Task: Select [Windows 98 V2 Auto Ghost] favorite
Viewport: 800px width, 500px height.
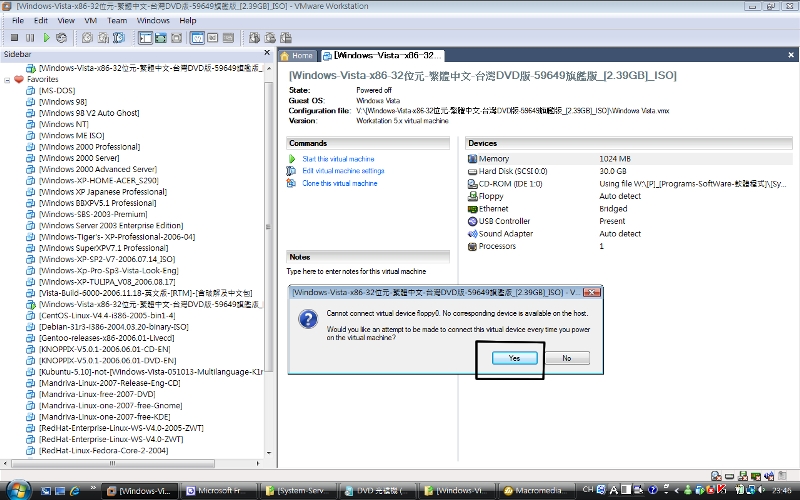Action: pos(89,113)
